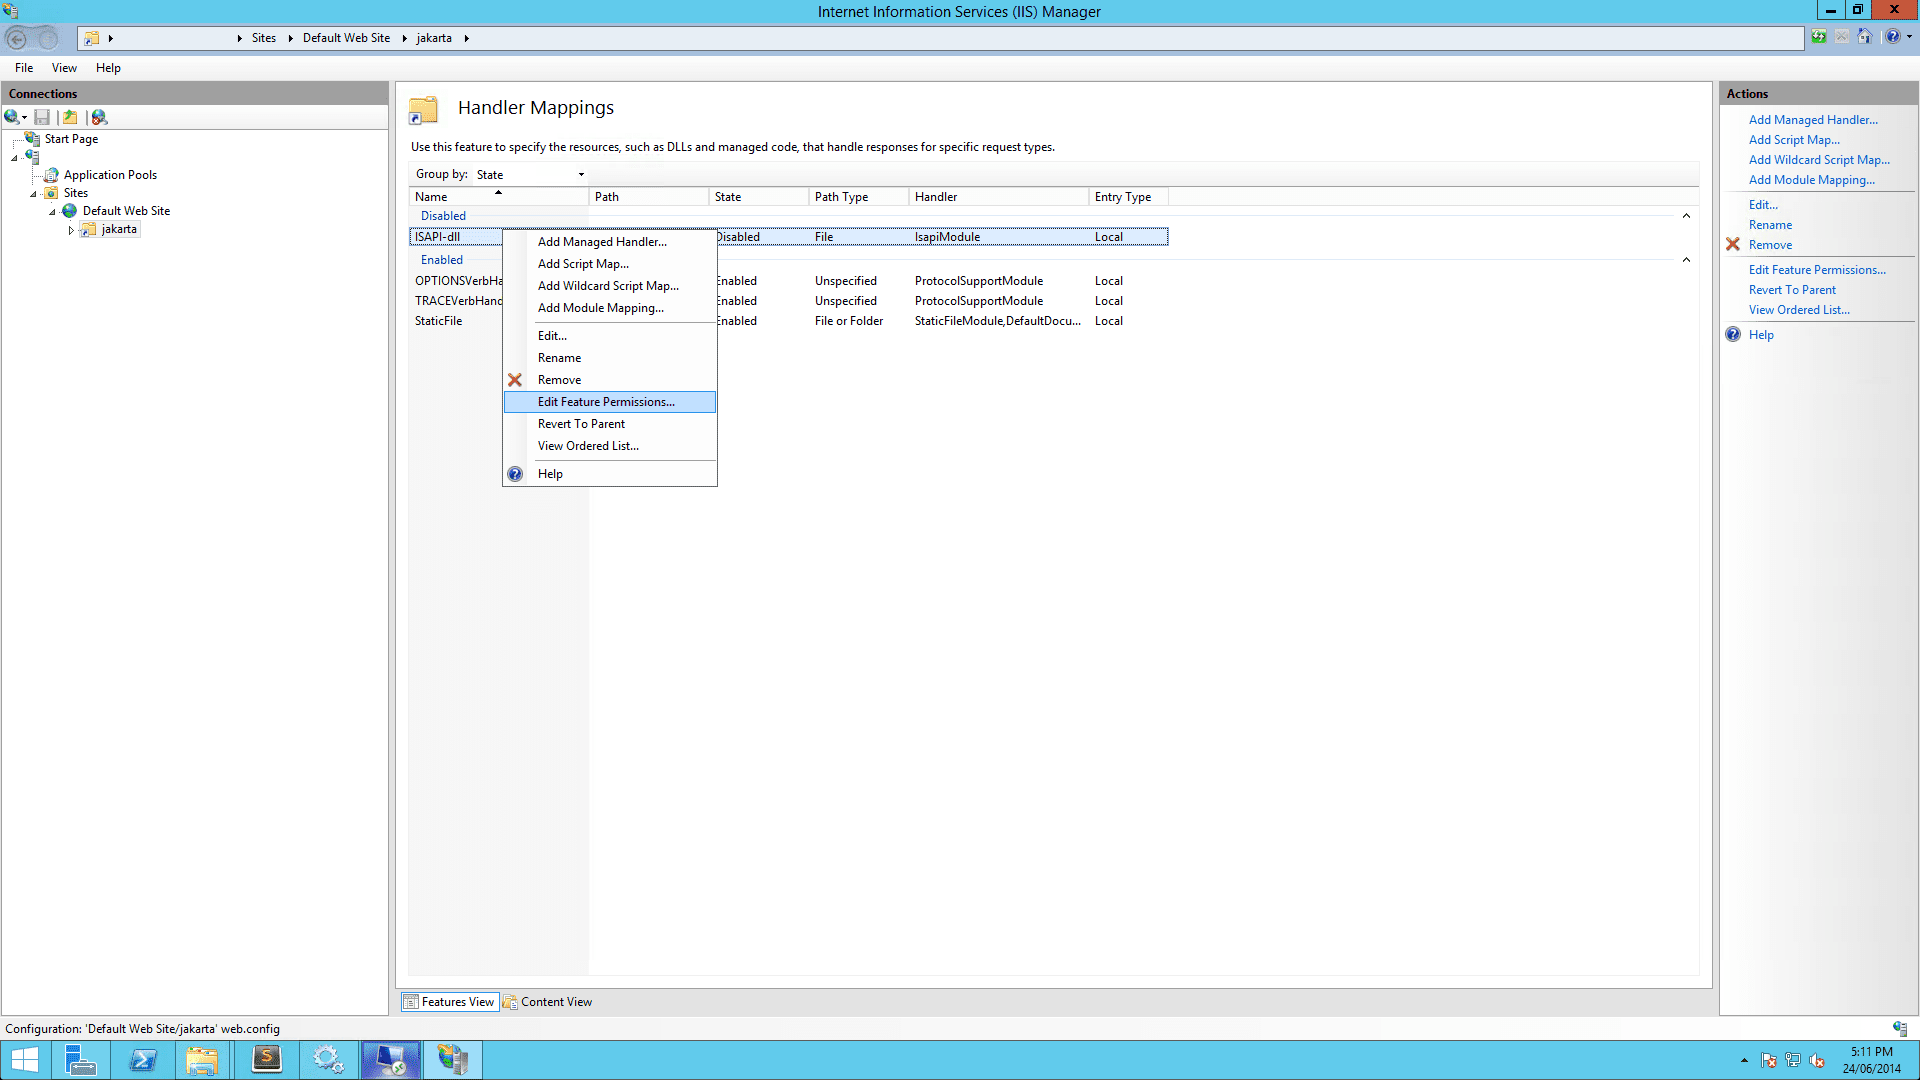Open the View menu in the menu bar
The height and width of the screenshot is (1080, 1920).
(64, 68)
